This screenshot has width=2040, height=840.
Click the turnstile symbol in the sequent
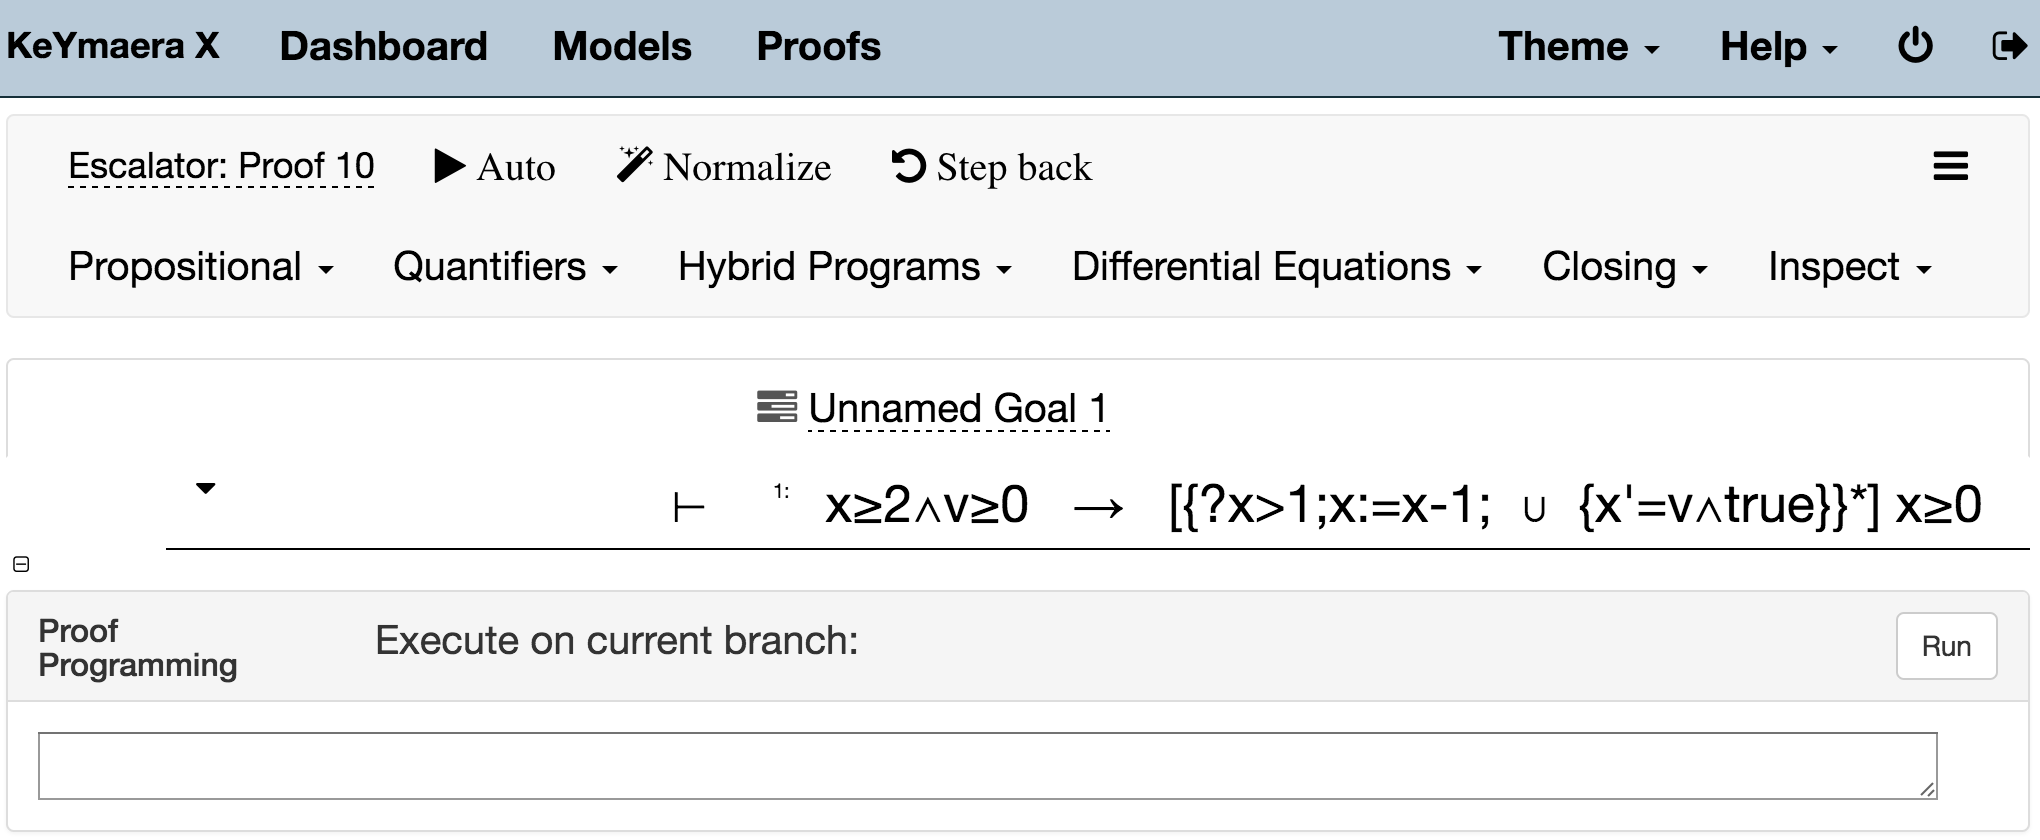[689, 508]
